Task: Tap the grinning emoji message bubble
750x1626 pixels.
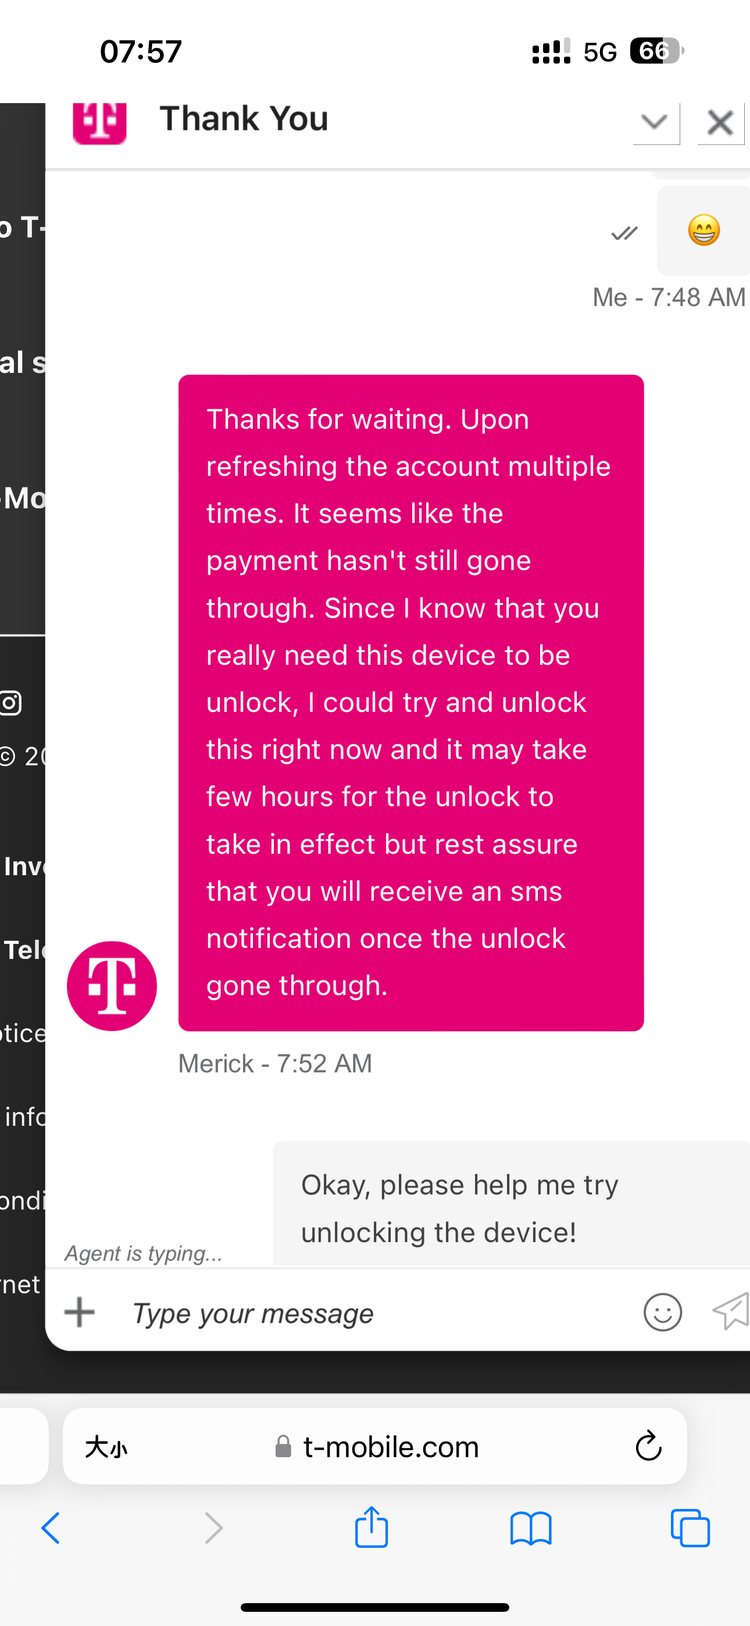Action: [x=704, y=230]
